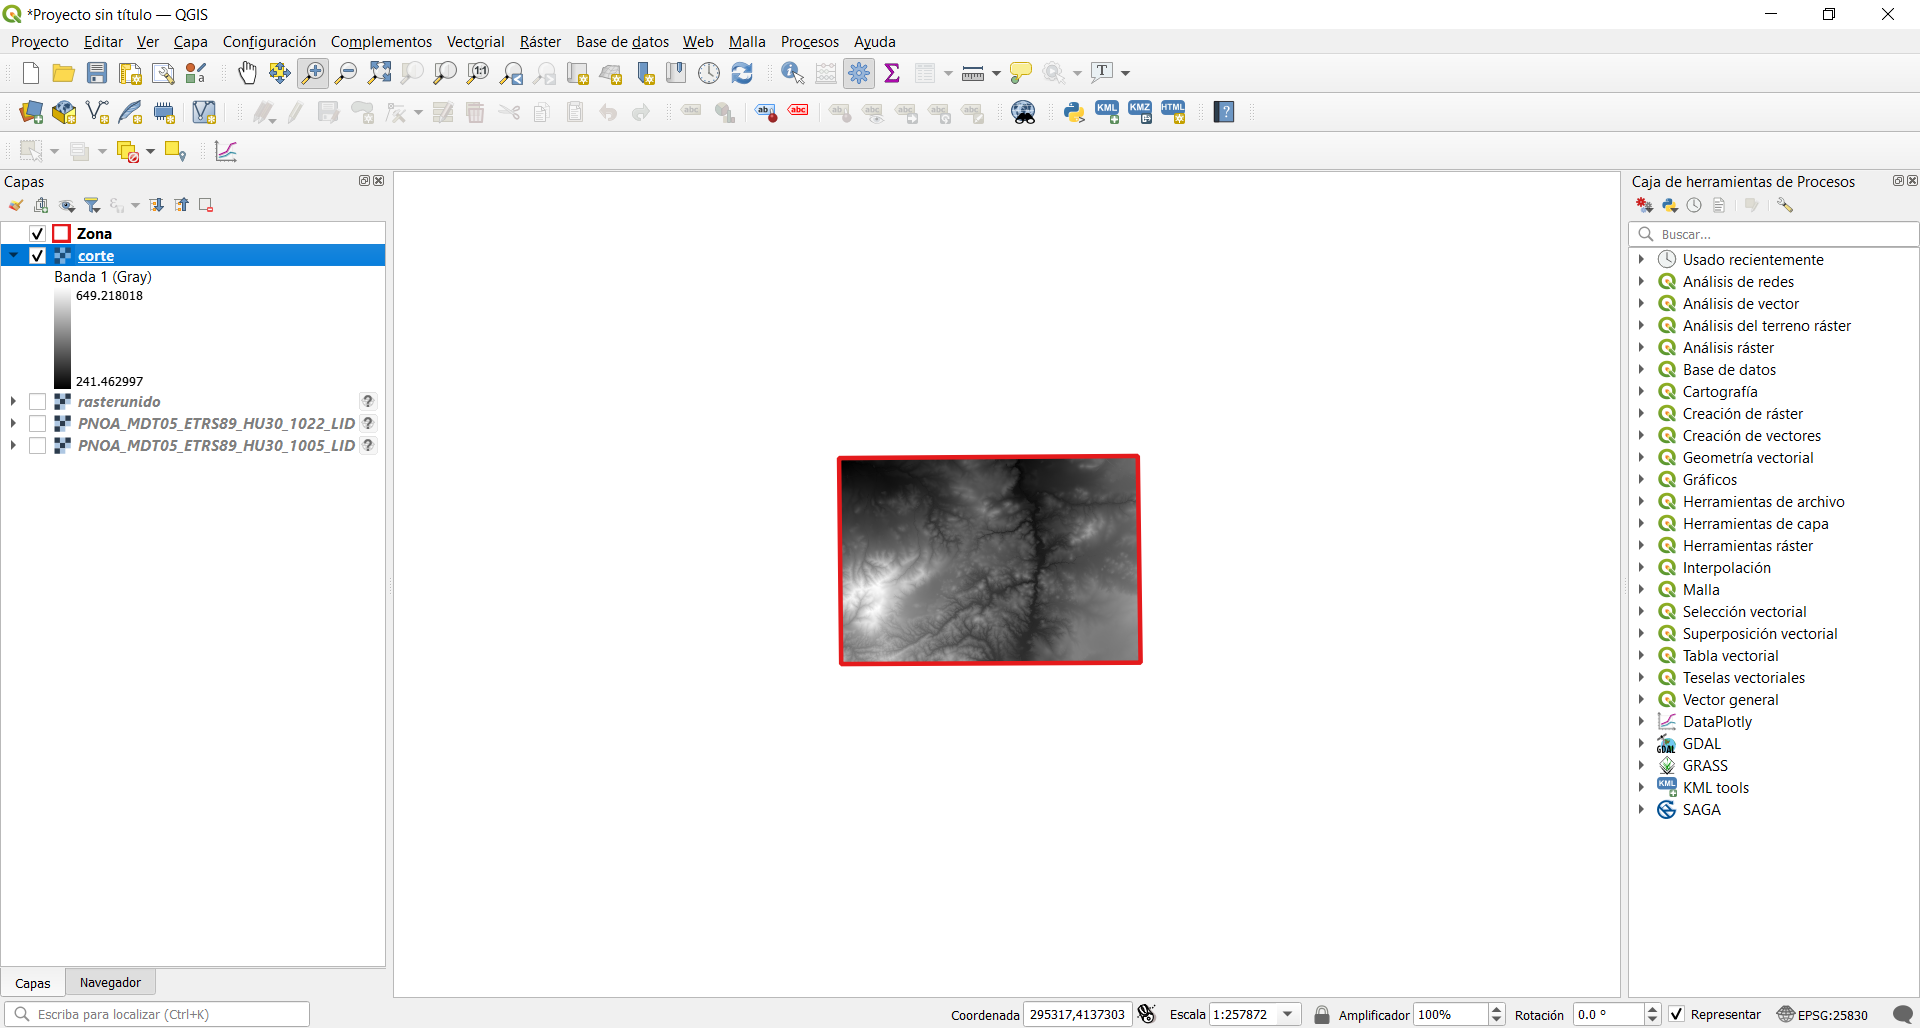
Task: Select the Zoom In tool
Action: pyautogui.click(x=313, y=73)
